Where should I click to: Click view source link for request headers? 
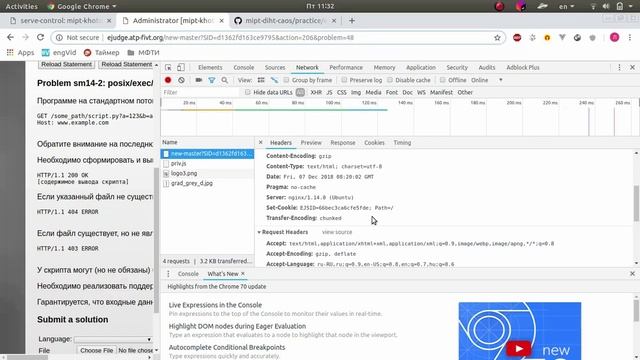coord(337,232)
